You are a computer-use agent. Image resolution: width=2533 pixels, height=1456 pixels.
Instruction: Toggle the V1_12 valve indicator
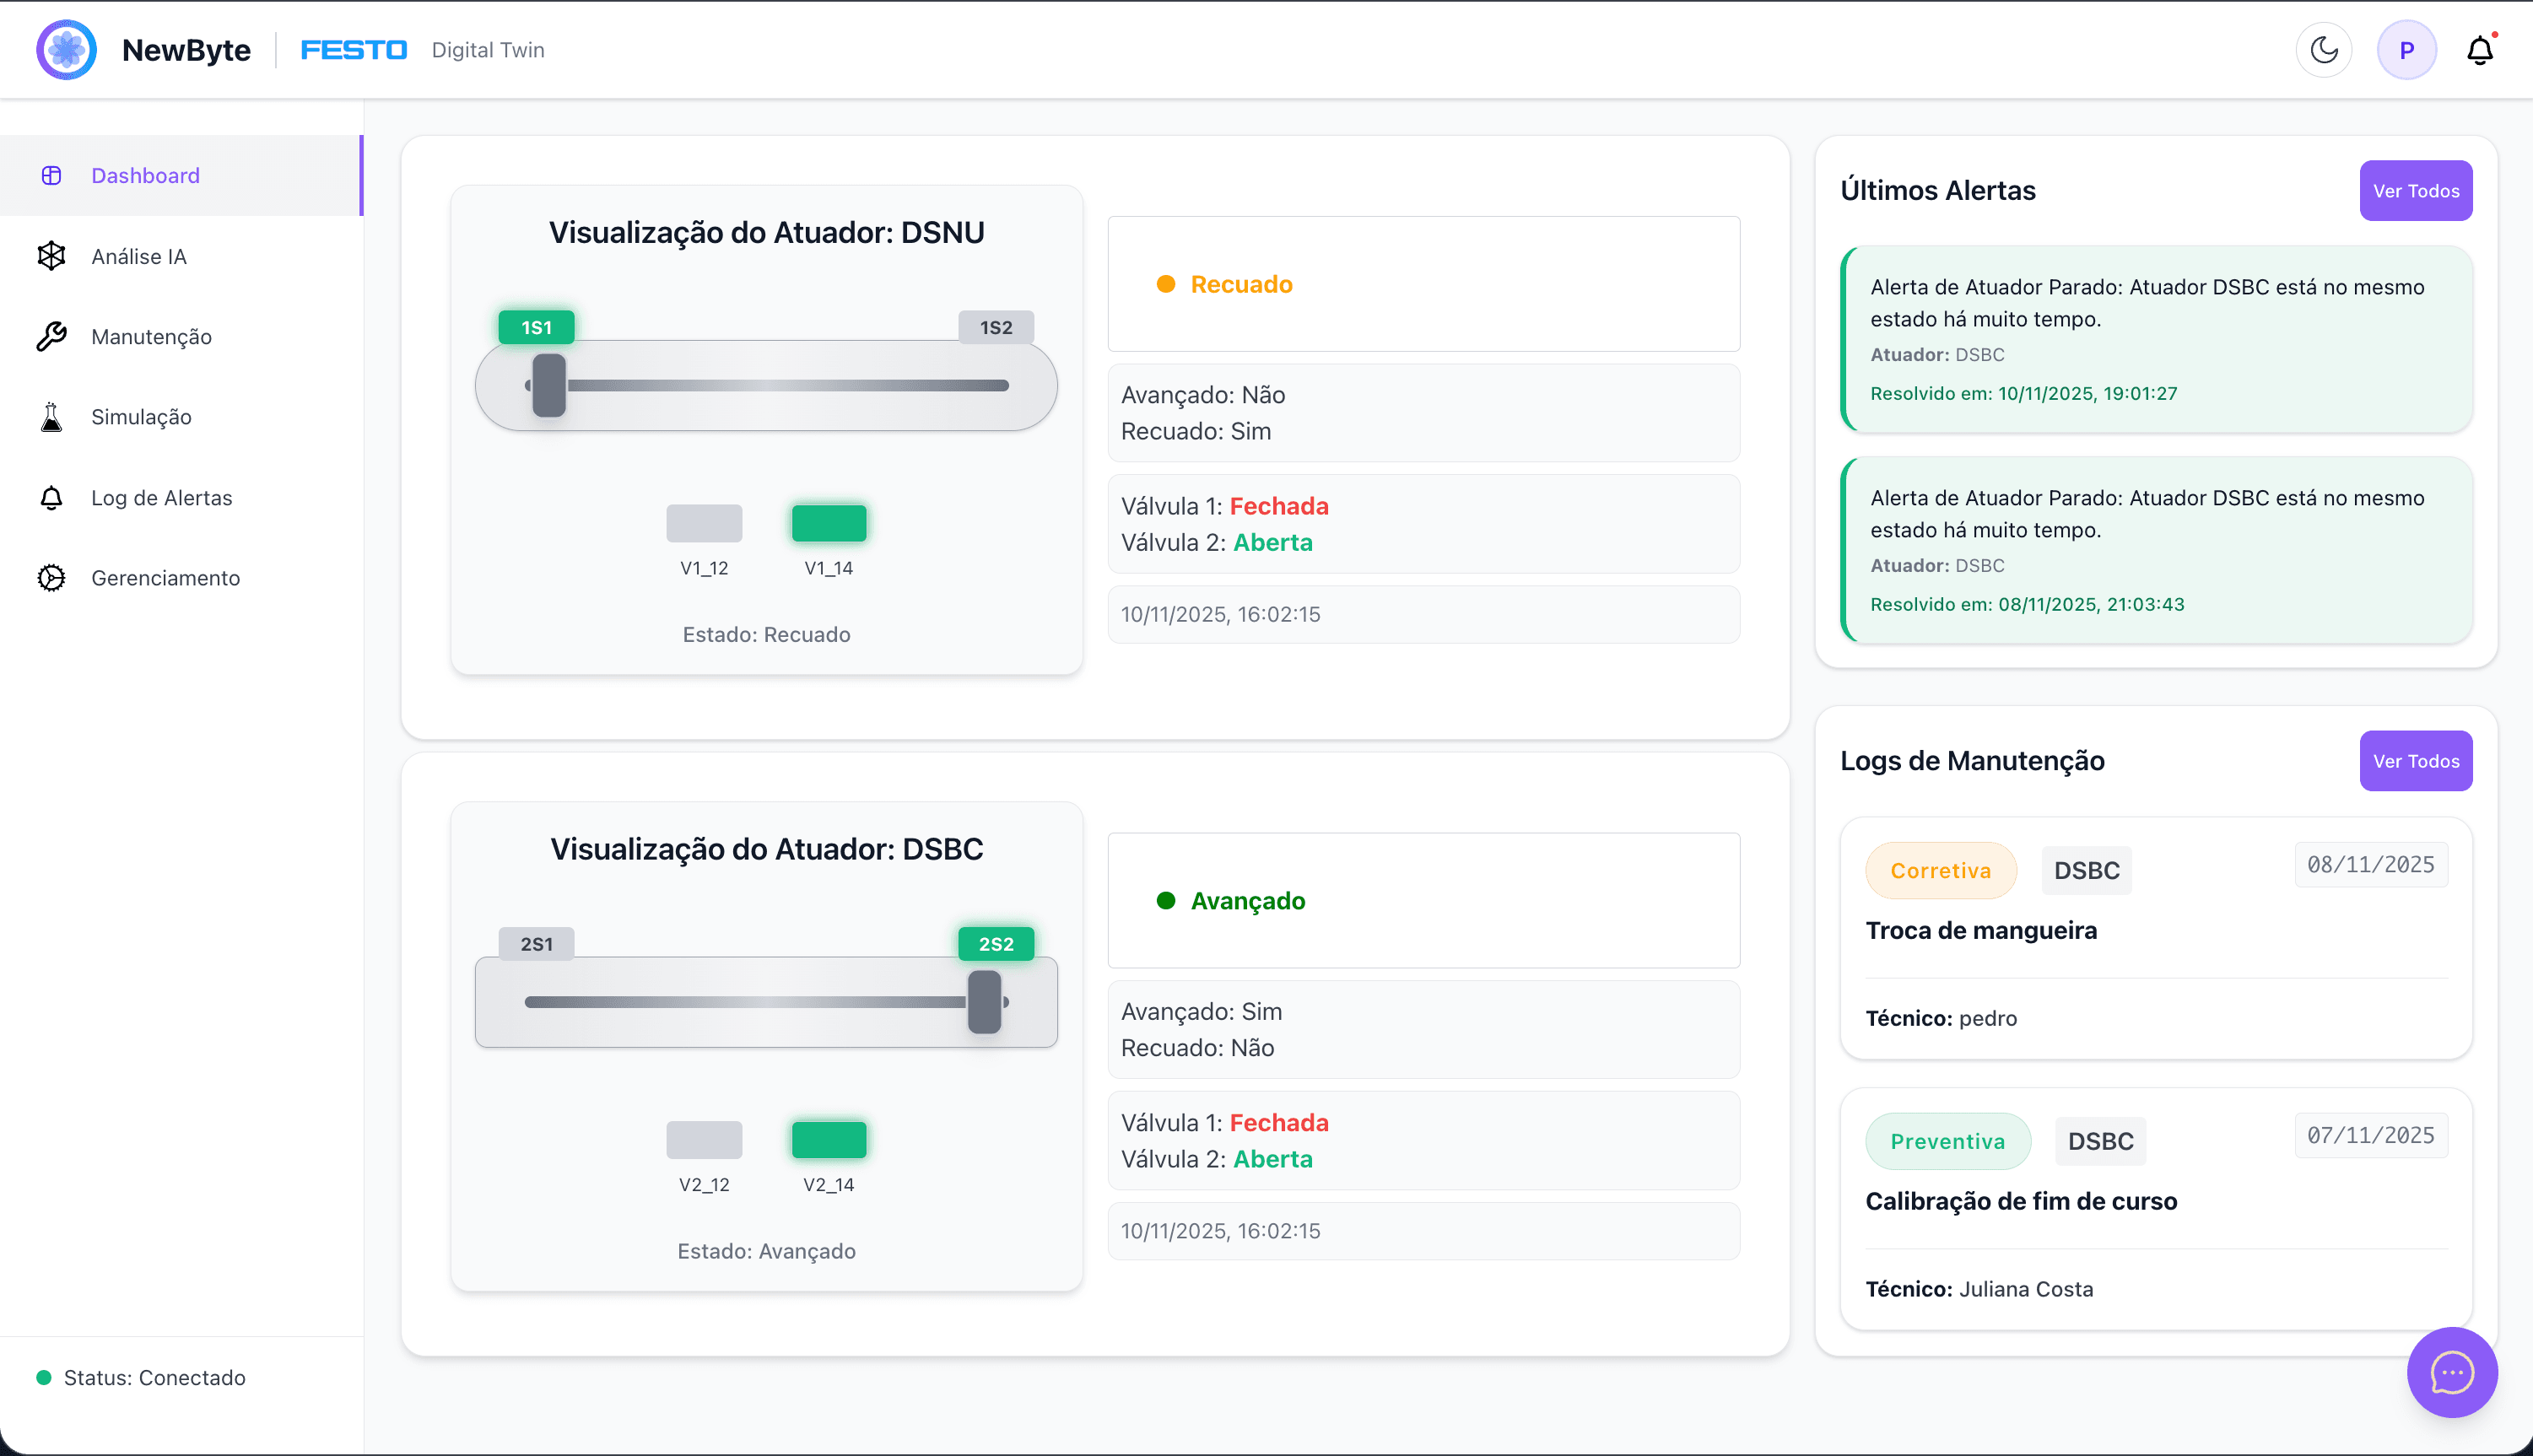coord(704,523)
